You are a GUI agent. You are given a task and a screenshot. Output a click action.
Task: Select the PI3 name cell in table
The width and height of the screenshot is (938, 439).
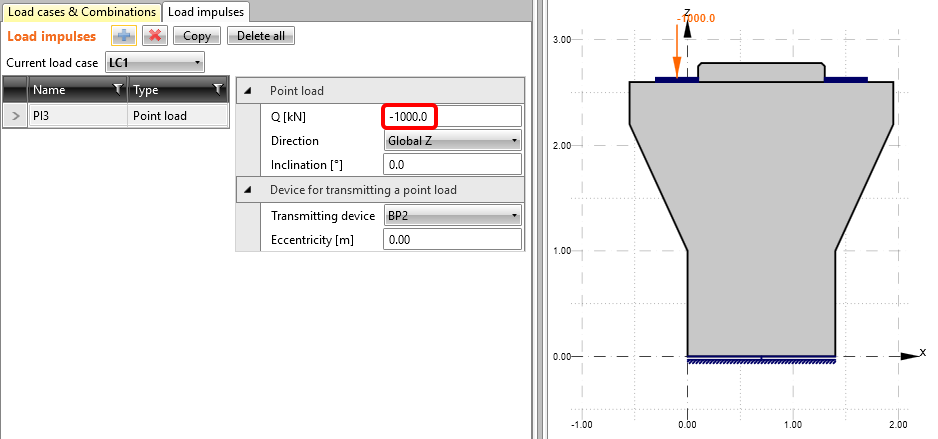(x=77, y=116)
